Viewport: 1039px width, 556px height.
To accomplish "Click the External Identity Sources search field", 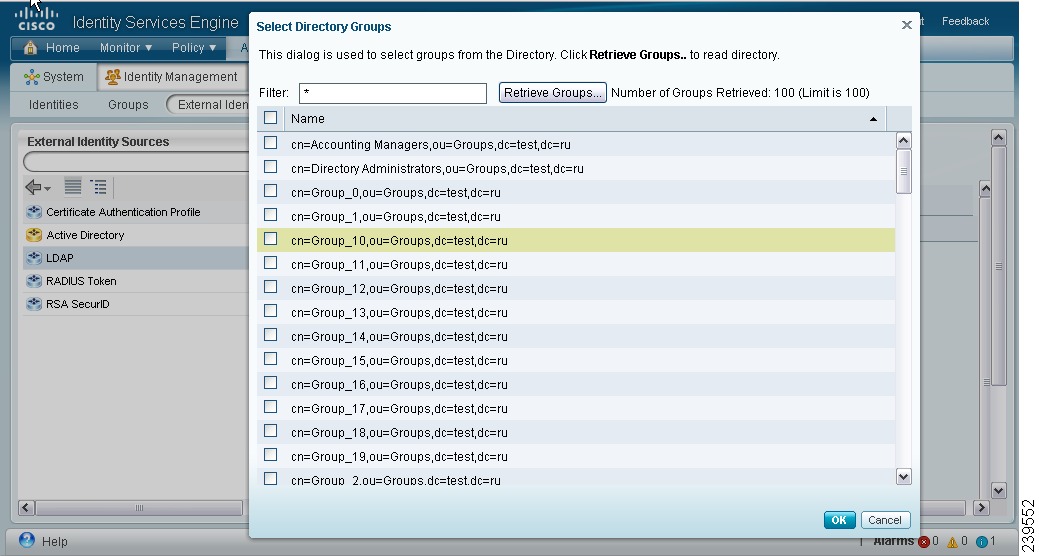I will pyautogui.click(x=137, y=162).
